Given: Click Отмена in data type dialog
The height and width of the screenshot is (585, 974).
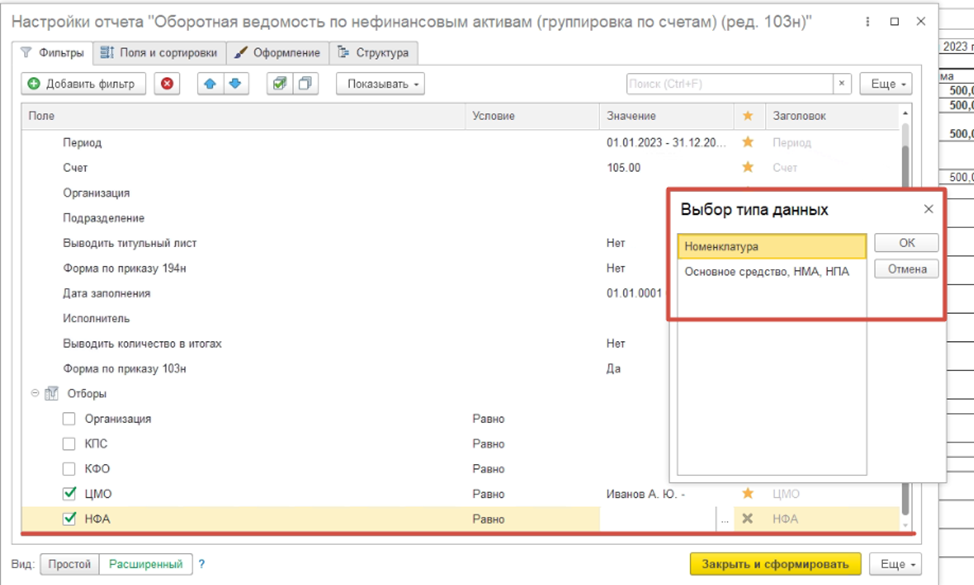Looking at the screenshot, I should coord(906,269).
